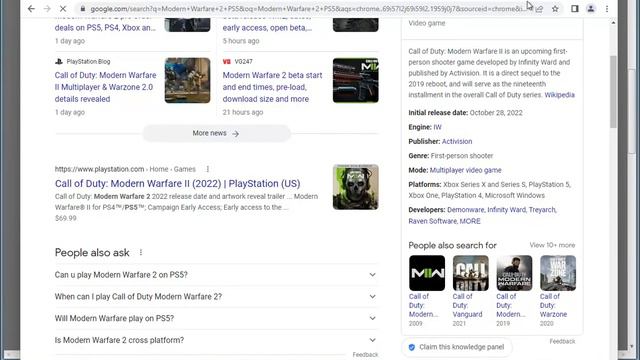This screenshot has height=360, width=640.
Task: Click 'early access, open beta' article link
Action: coord(267,28)
